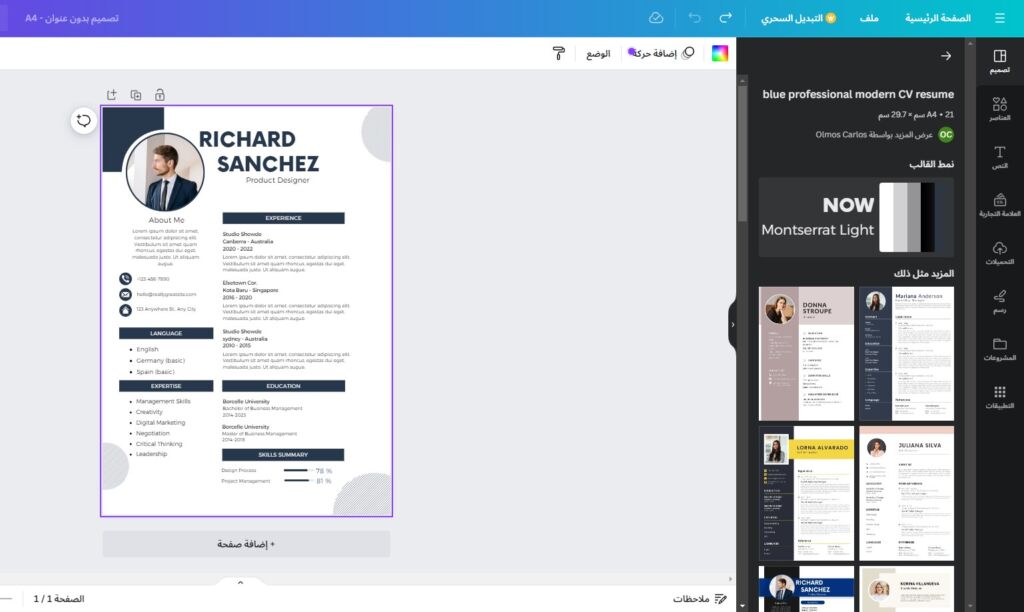The image size is (1024, 612).
Task: Expand the page thumbnails chevron at bottom
Action: tap(240, 581)
